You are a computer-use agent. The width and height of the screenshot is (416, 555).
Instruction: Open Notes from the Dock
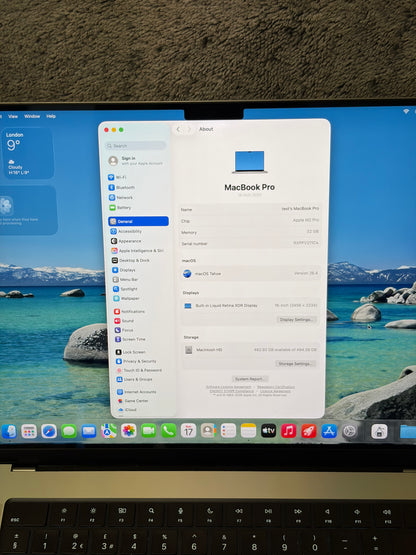click(x=248, y=431)
